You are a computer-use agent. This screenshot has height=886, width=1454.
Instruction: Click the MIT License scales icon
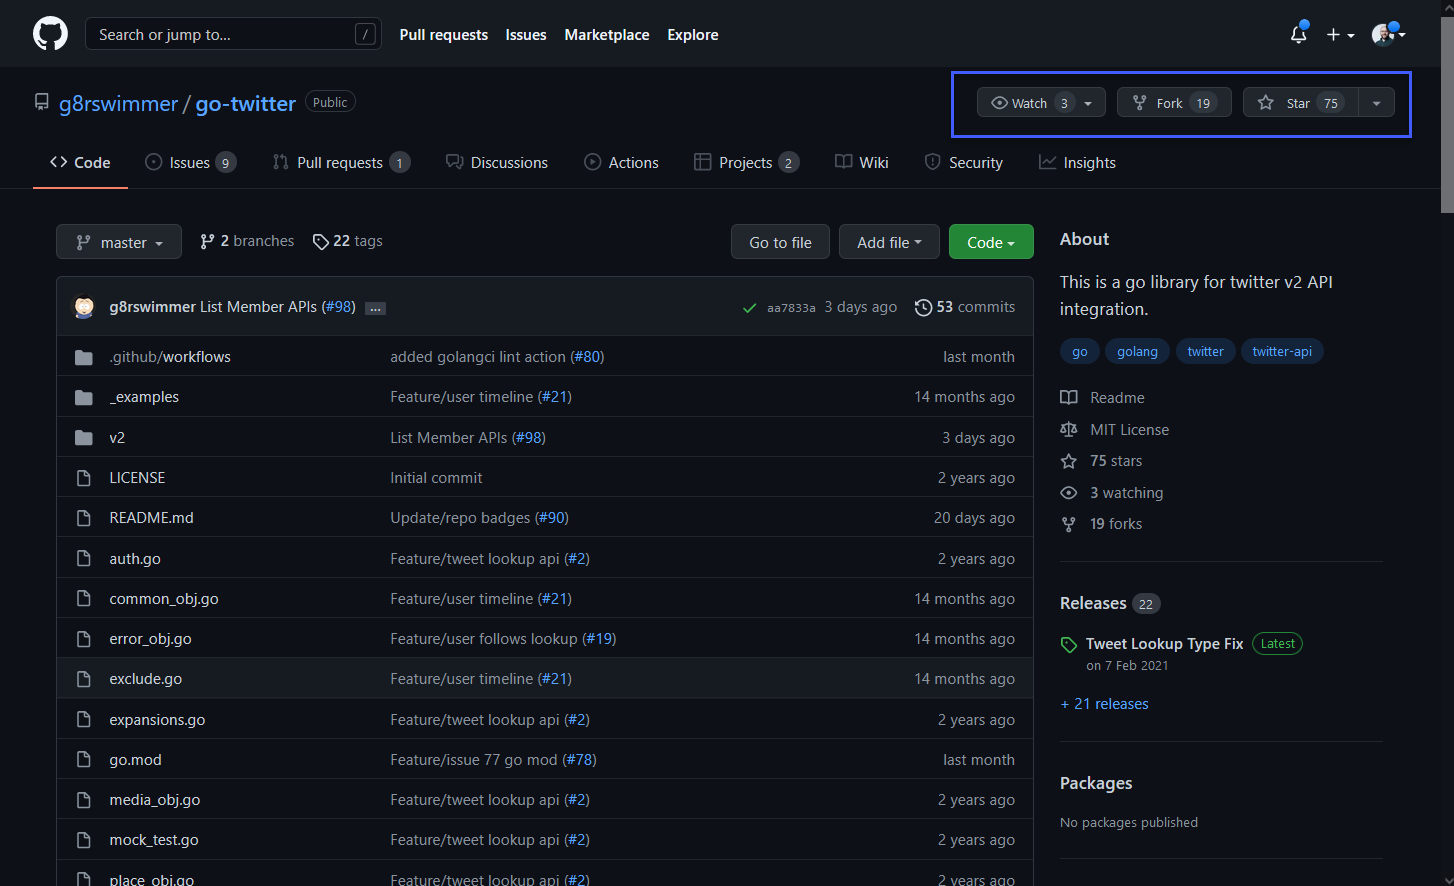[x=1069, y=429]
